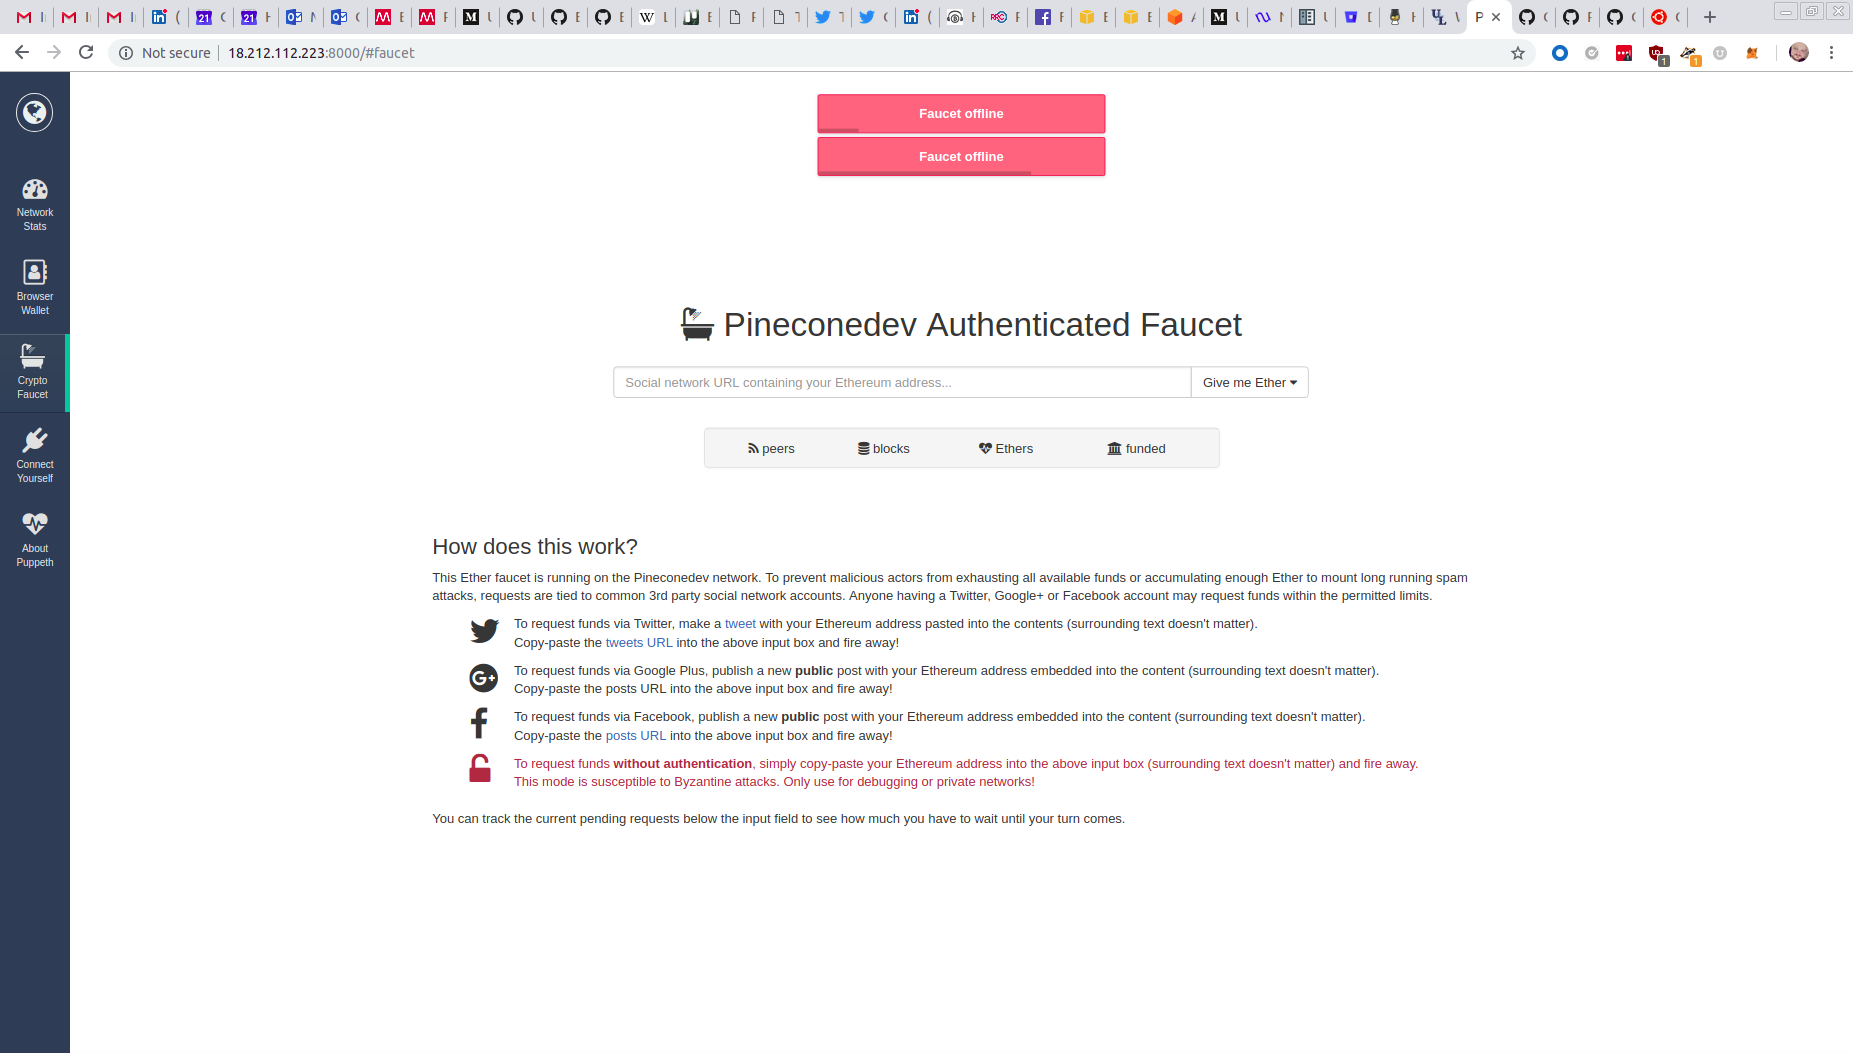This screenshot has width=1853, height=1053.
Task: Open About Puppeth from the sidebar
Action: click(35, 539)
